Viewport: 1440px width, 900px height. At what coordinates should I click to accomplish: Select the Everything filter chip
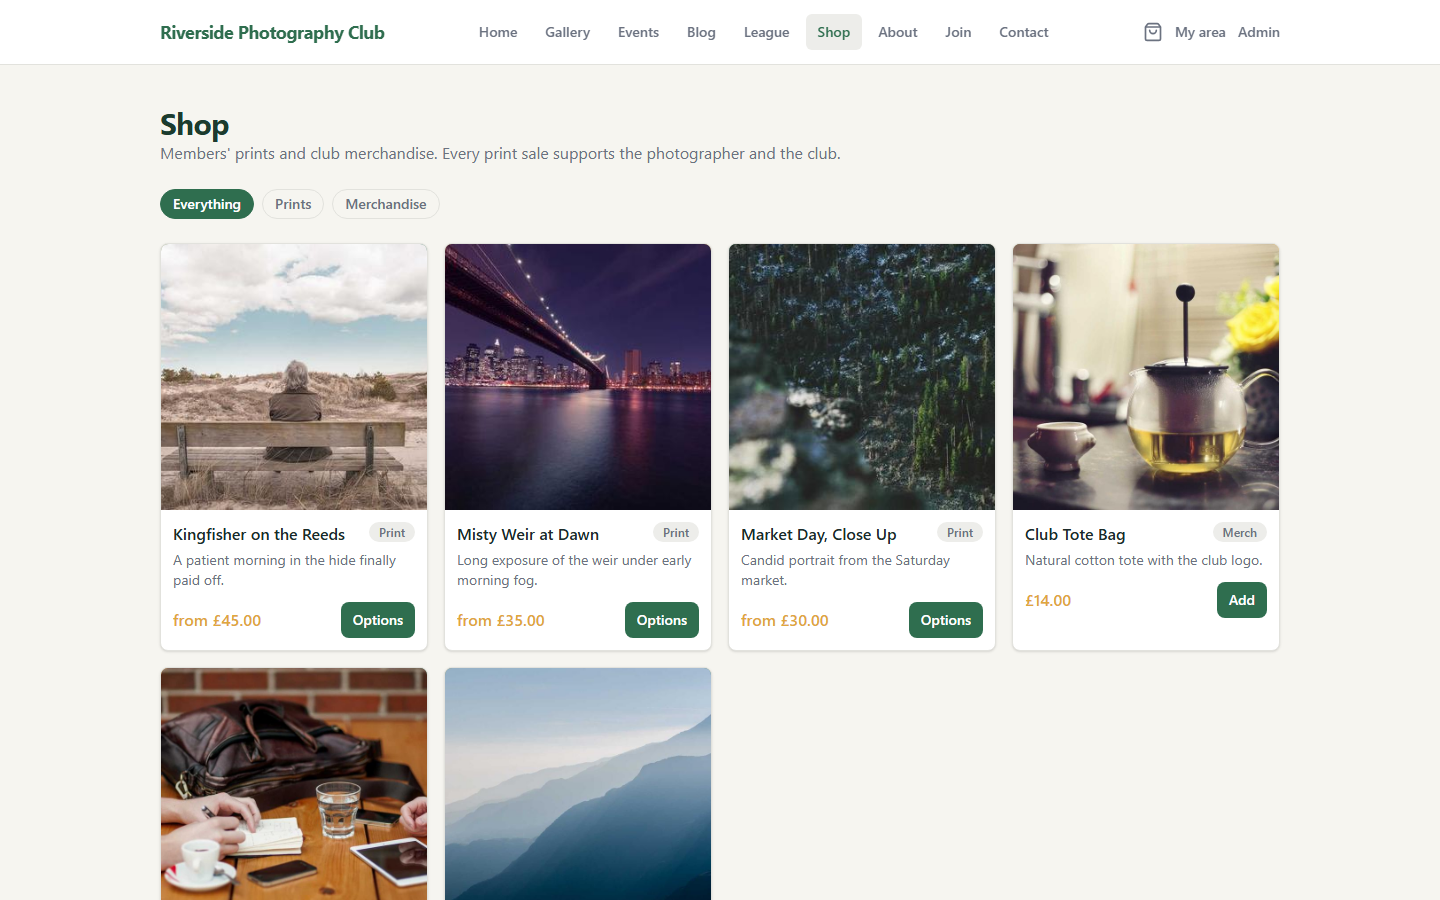[x=207, y=204]
